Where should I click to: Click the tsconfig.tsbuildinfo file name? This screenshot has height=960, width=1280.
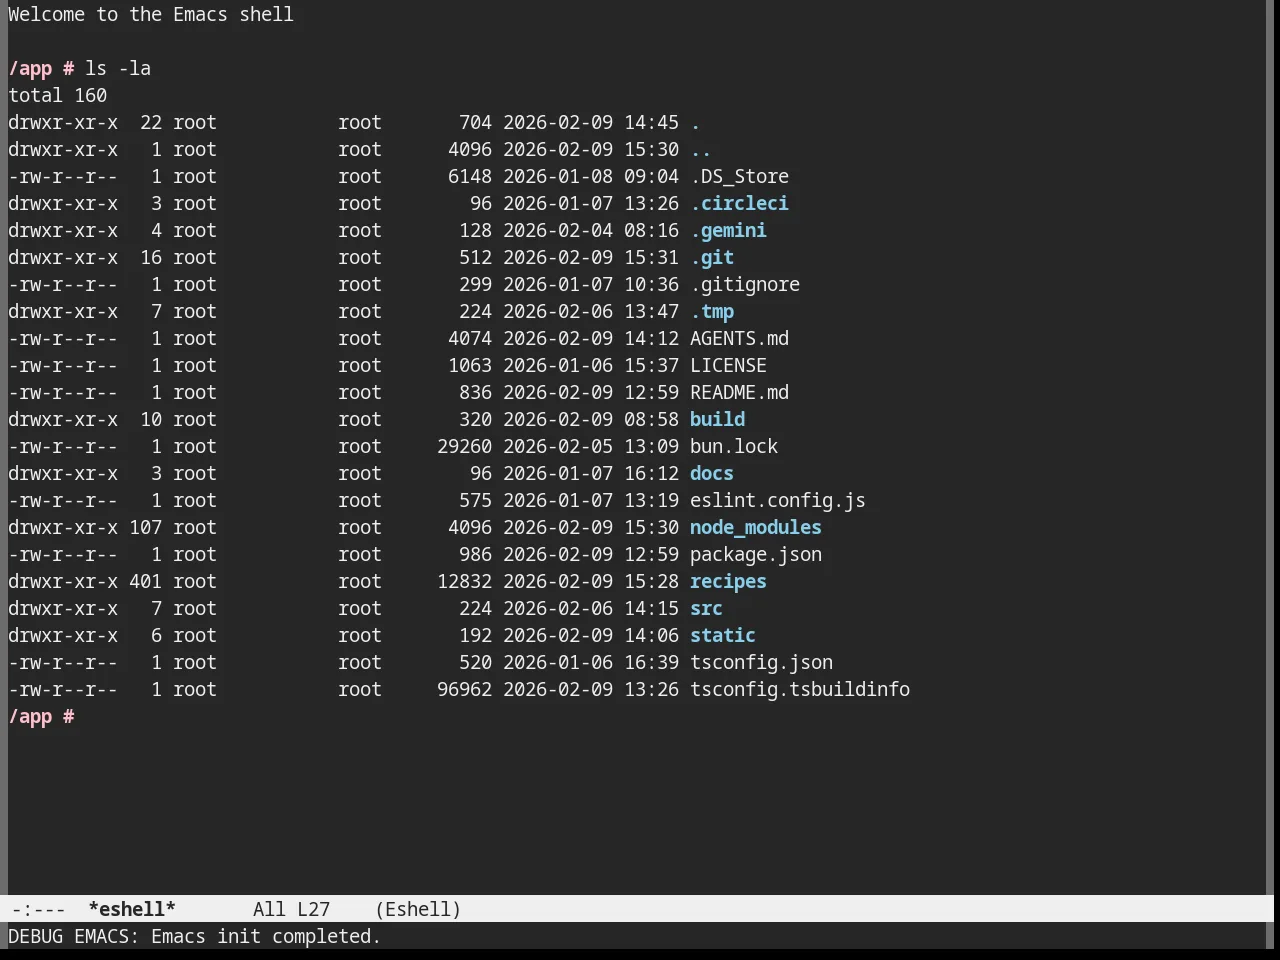800,689
